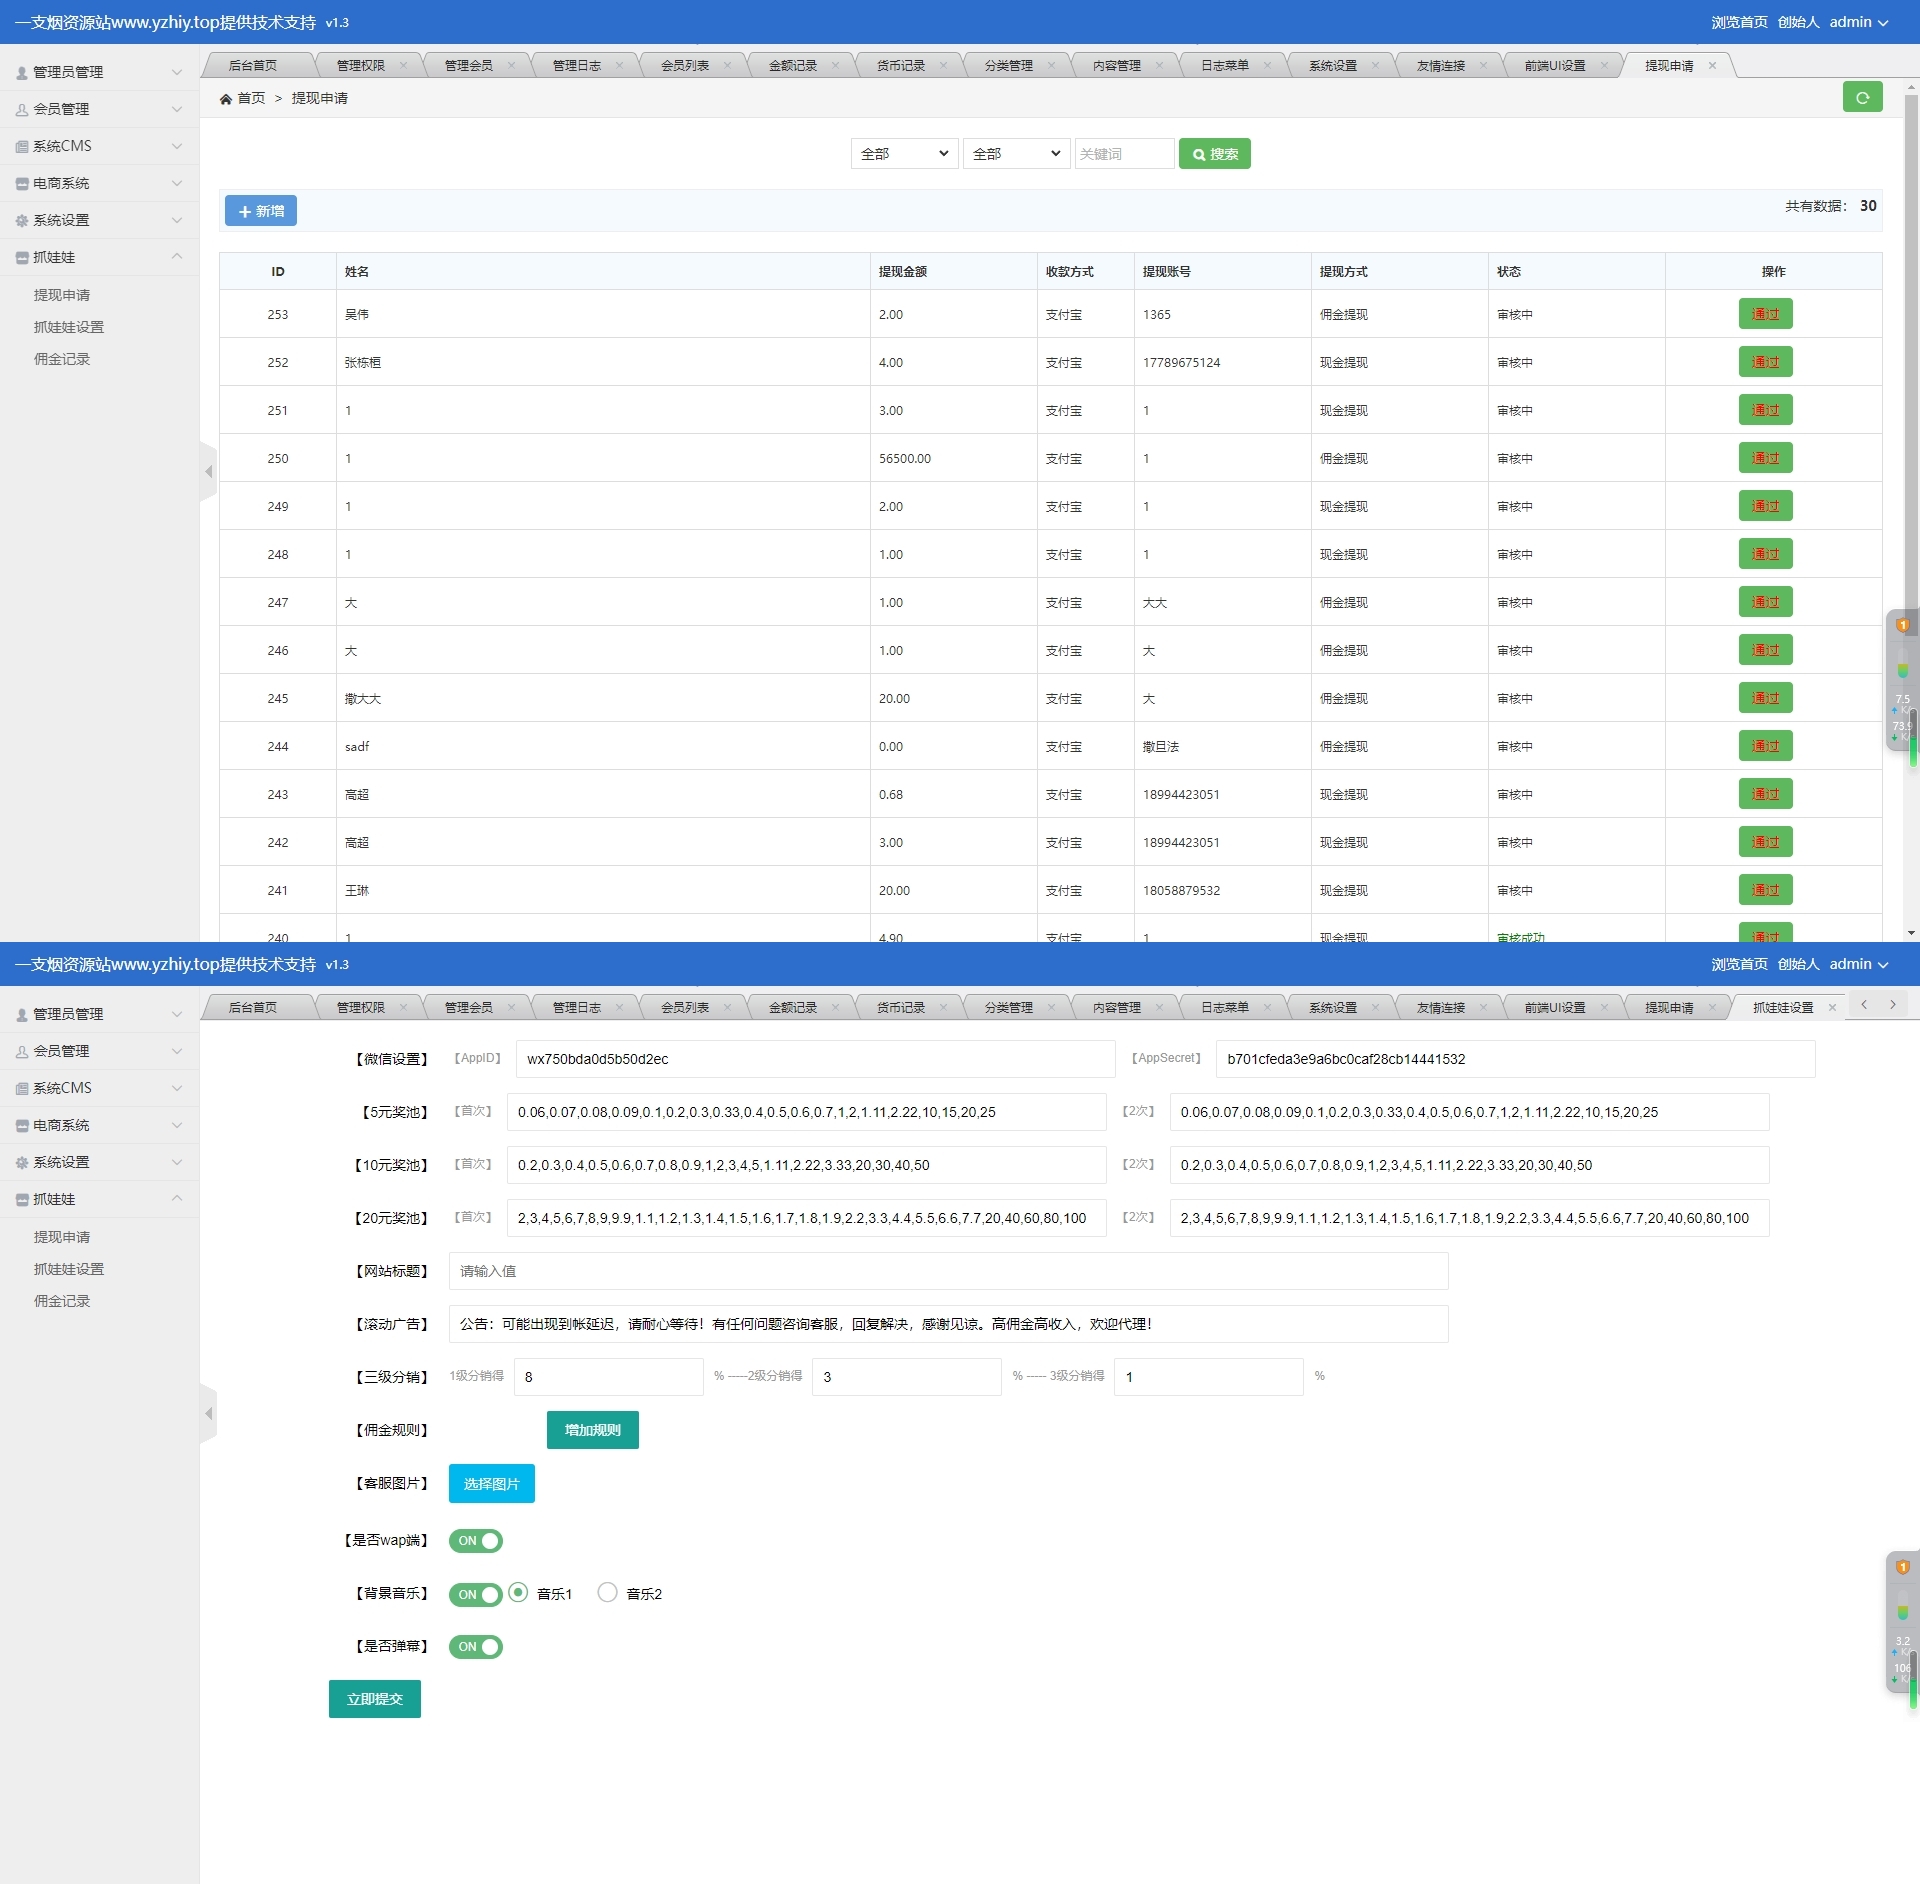This screenshot has width=1920, height=1884.
Task: Click the 管理员管理 icon in bottom sidebar
Action: coord(22,1014)
